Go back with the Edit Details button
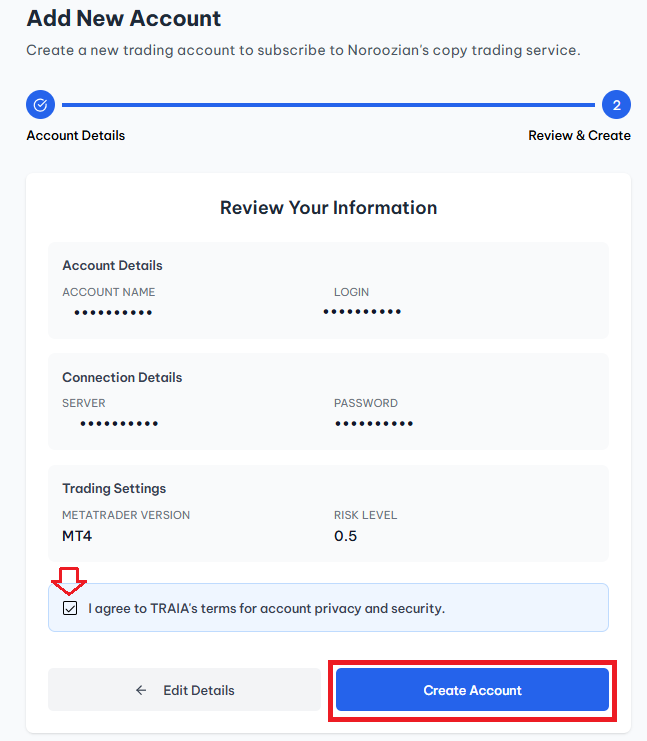This screenshot has width=647, height=741. (x=184, y=690)
